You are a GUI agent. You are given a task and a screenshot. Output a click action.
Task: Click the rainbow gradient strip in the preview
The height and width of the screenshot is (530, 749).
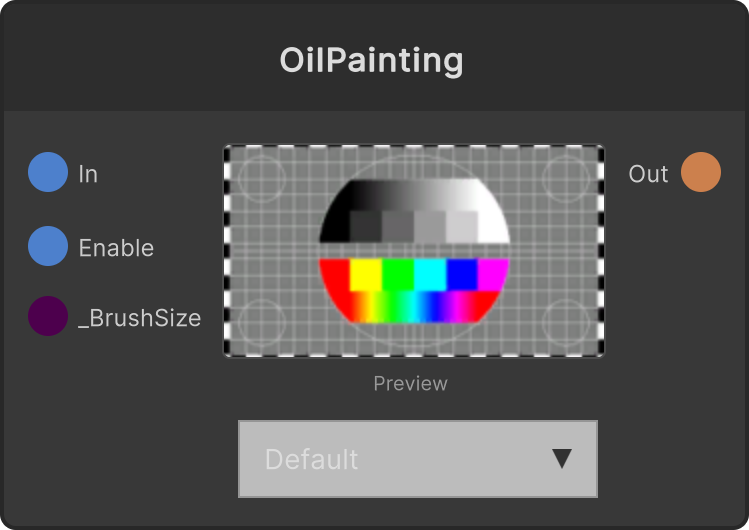click(415, 307)
